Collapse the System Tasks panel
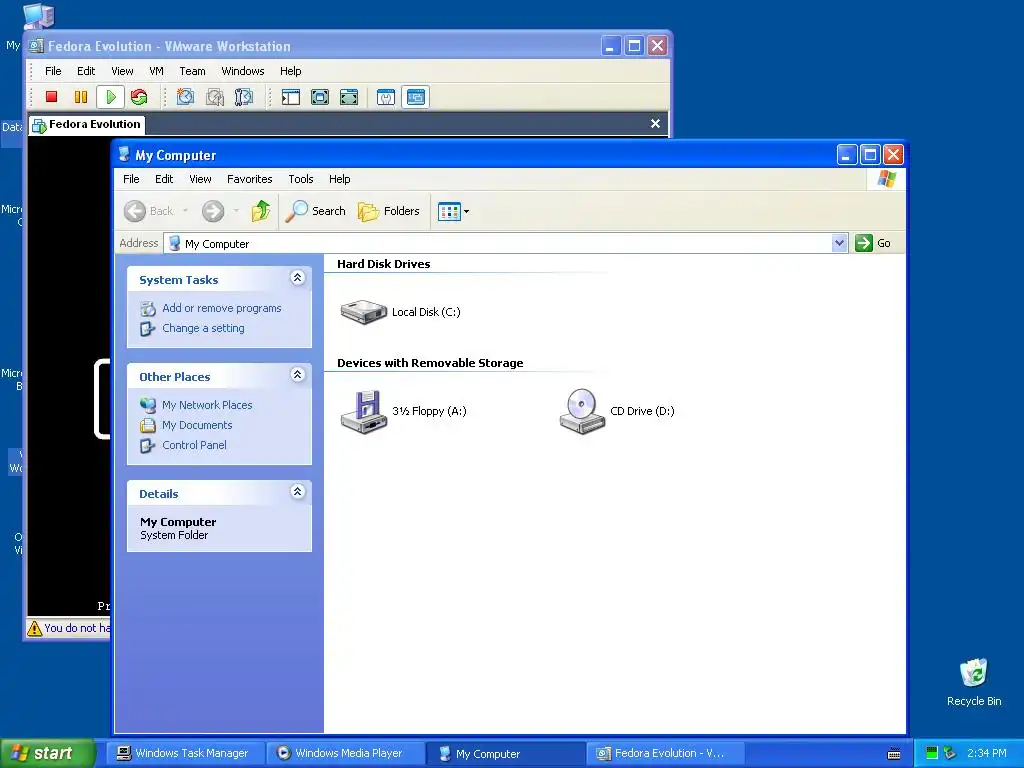 297,278
